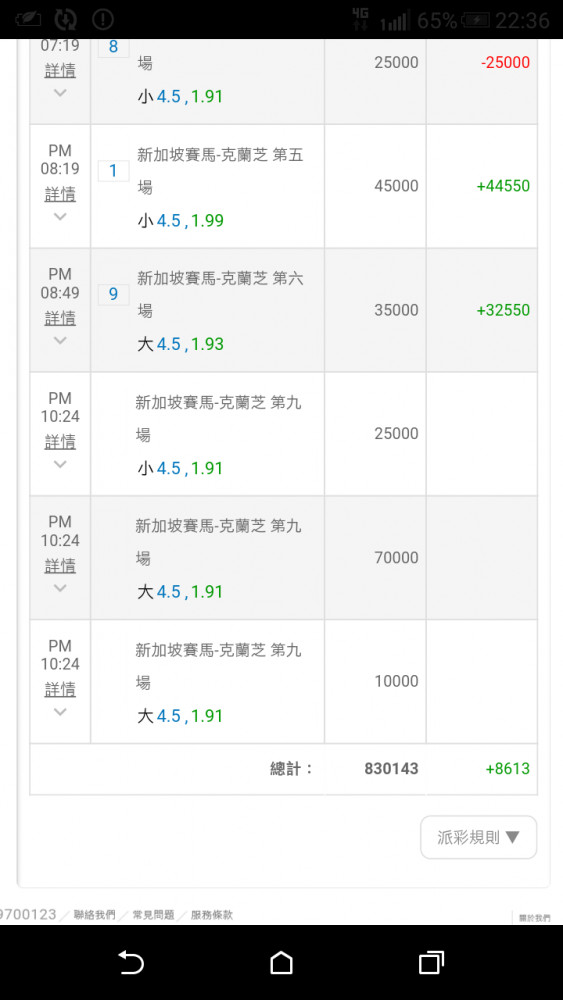Tap the sync icon in status bar
The image size is (563, 1000).
[65, 20]
